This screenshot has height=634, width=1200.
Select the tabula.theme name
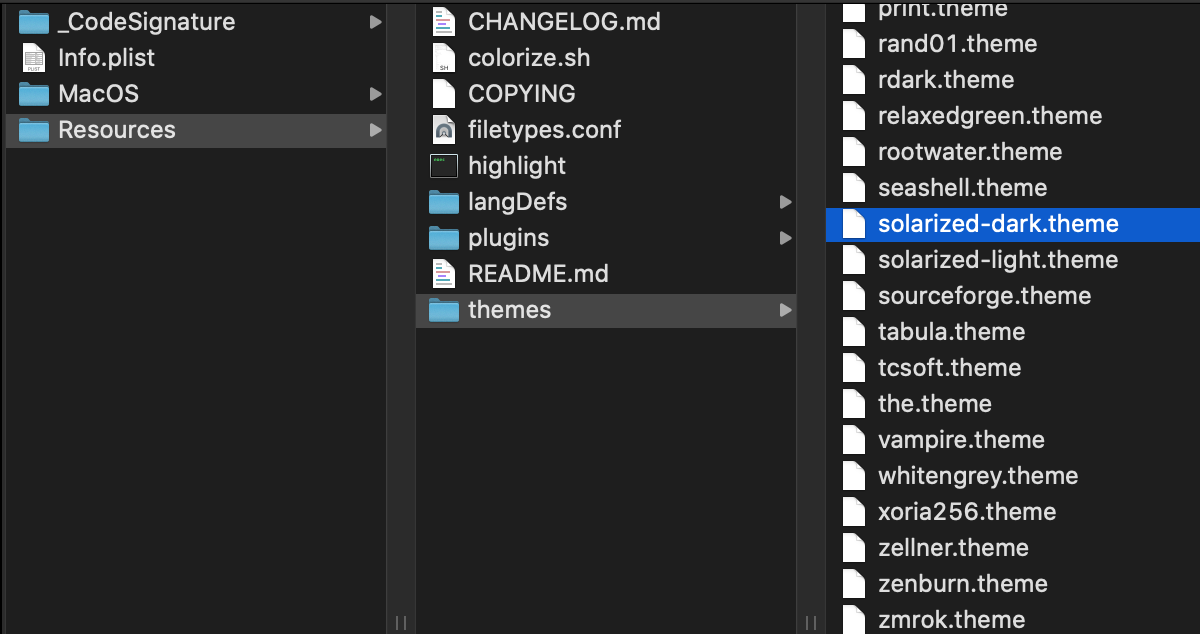(x=952, y=332)
